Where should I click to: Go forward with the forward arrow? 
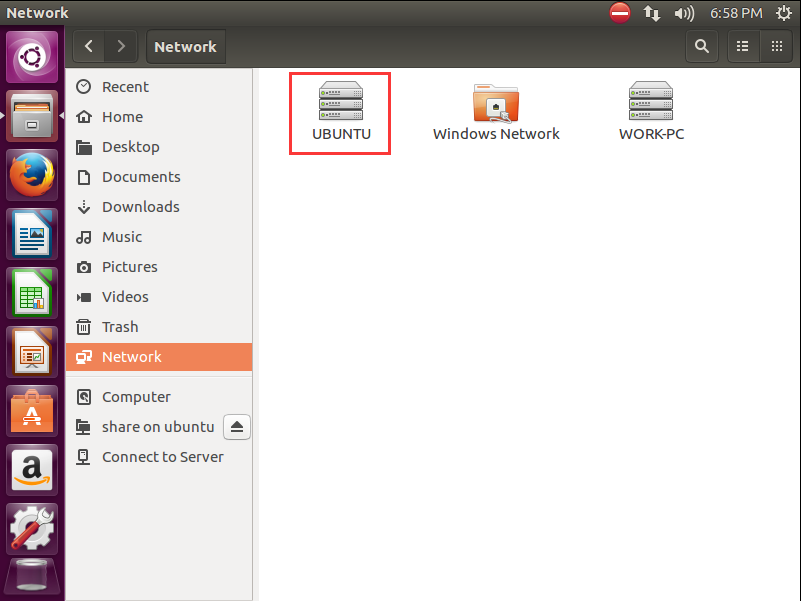[121, 47]
